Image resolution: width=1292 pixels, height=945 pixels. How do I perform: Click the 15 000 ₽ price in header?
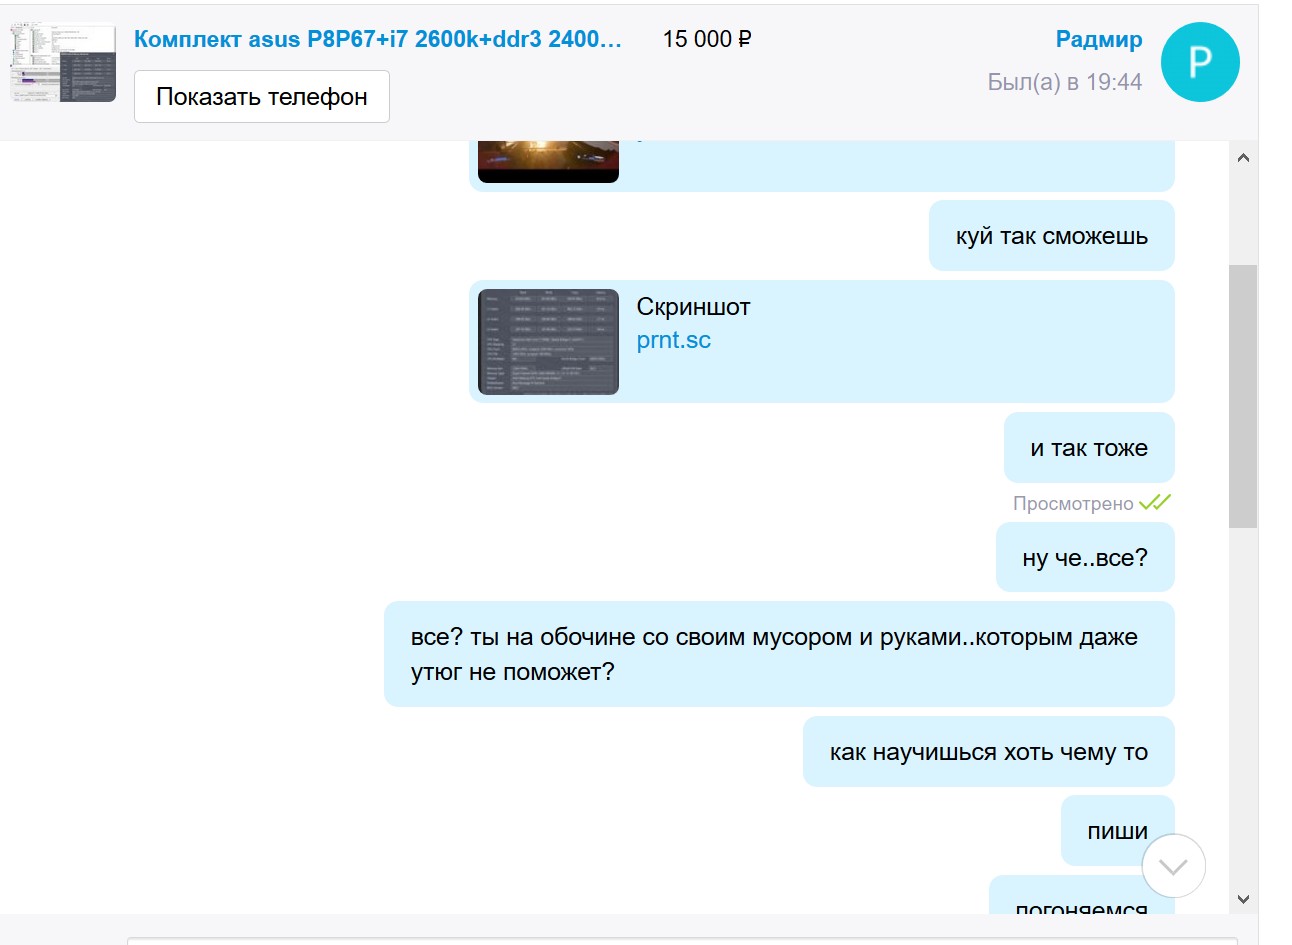[706, 39]
